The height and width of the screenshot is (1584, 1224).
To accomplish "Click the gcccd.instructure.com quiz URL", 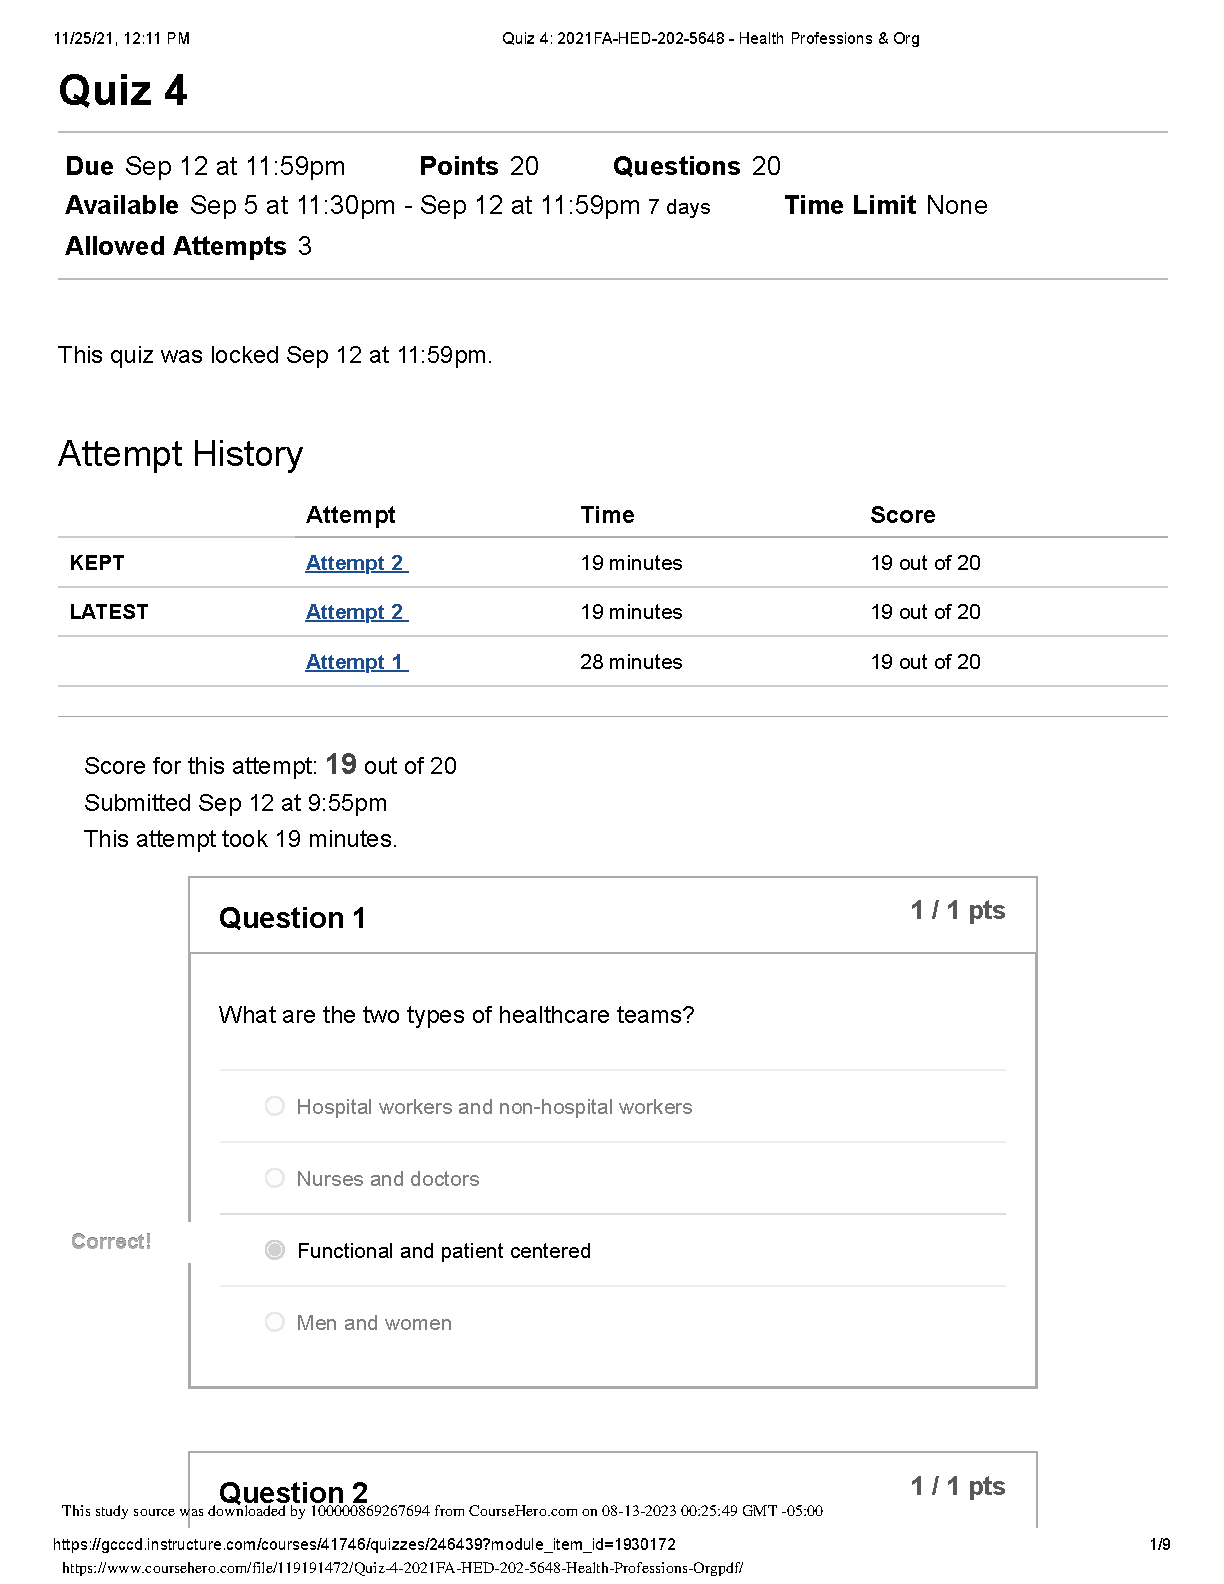I will 364,1544.
